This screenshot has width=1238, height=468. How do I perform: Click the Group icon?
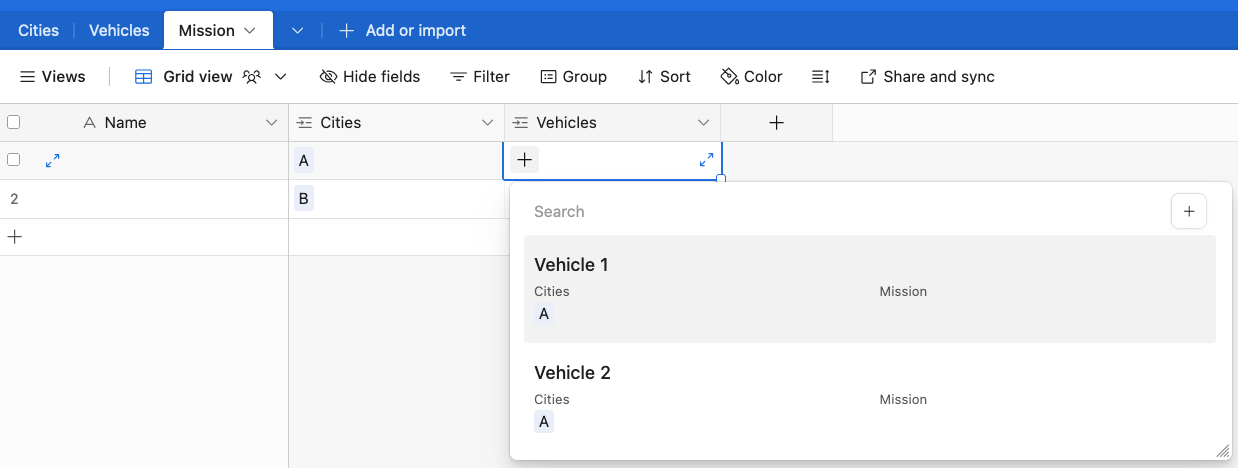click(x=548, y=77)
